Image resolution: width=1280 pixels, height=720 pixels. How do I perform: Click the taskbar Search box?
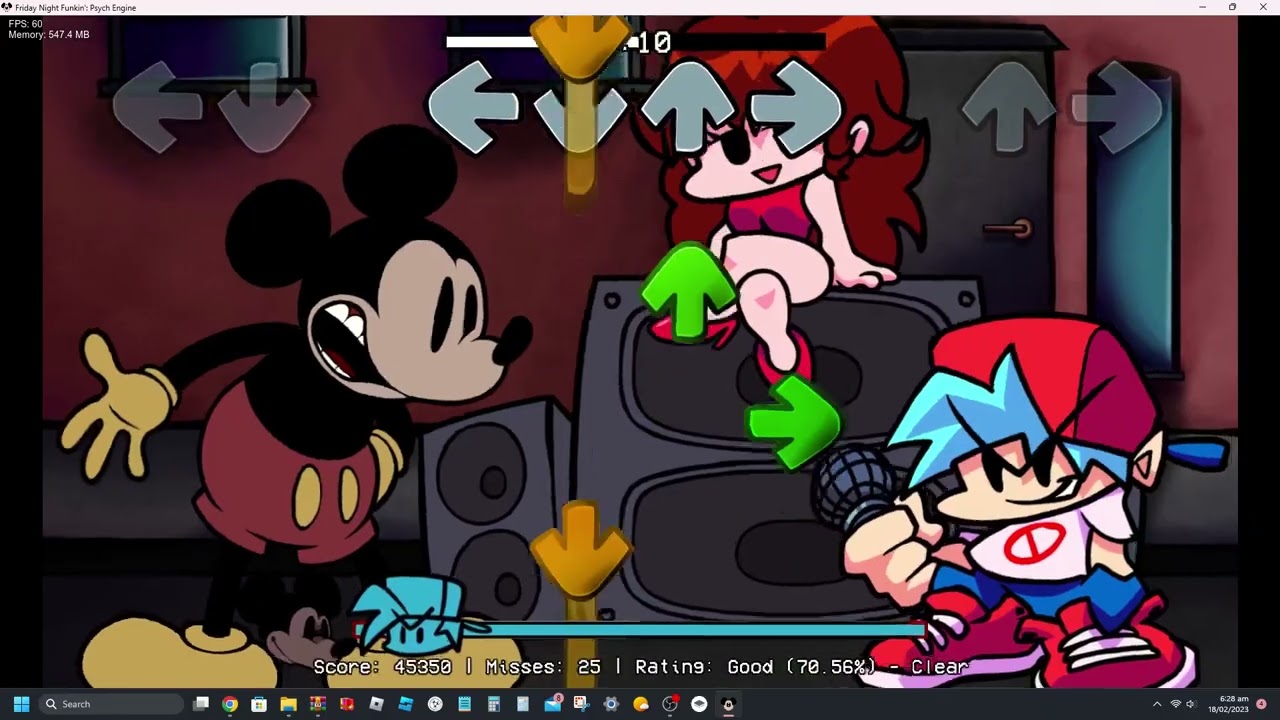point(111,704)
